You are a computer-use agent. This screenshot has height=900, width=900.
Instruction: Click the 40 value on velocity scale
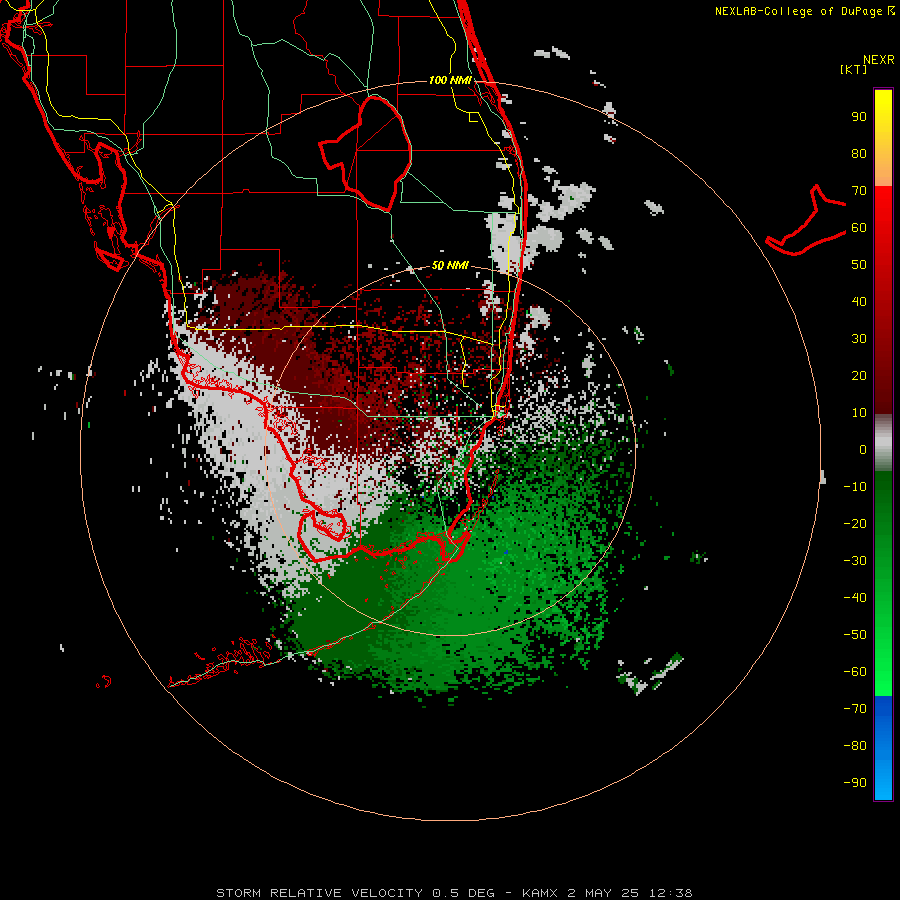point(859,301)
